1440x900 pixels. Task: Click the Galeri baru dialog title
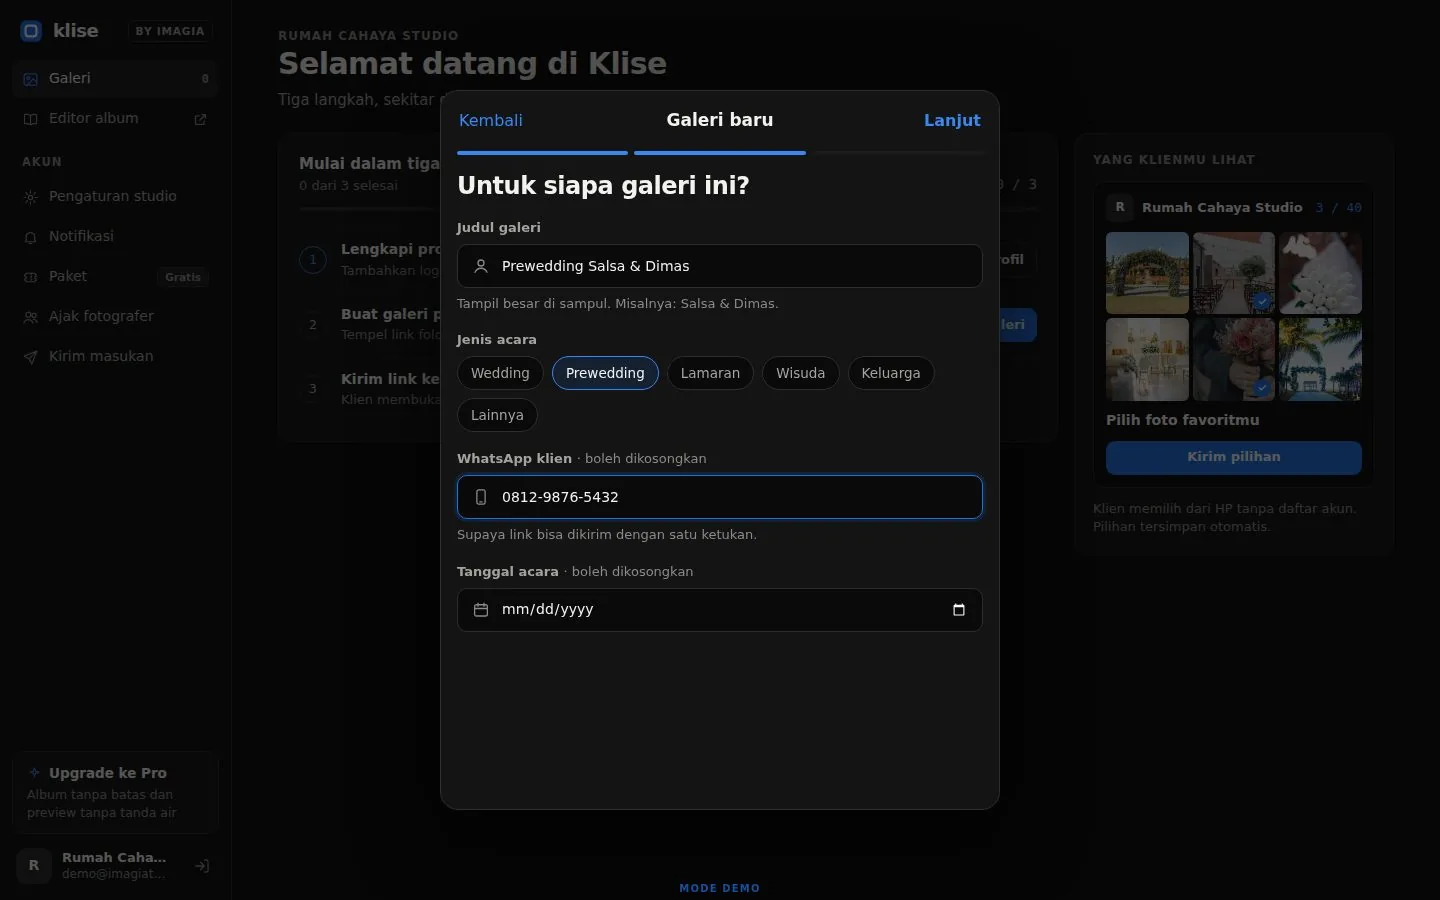720,120
